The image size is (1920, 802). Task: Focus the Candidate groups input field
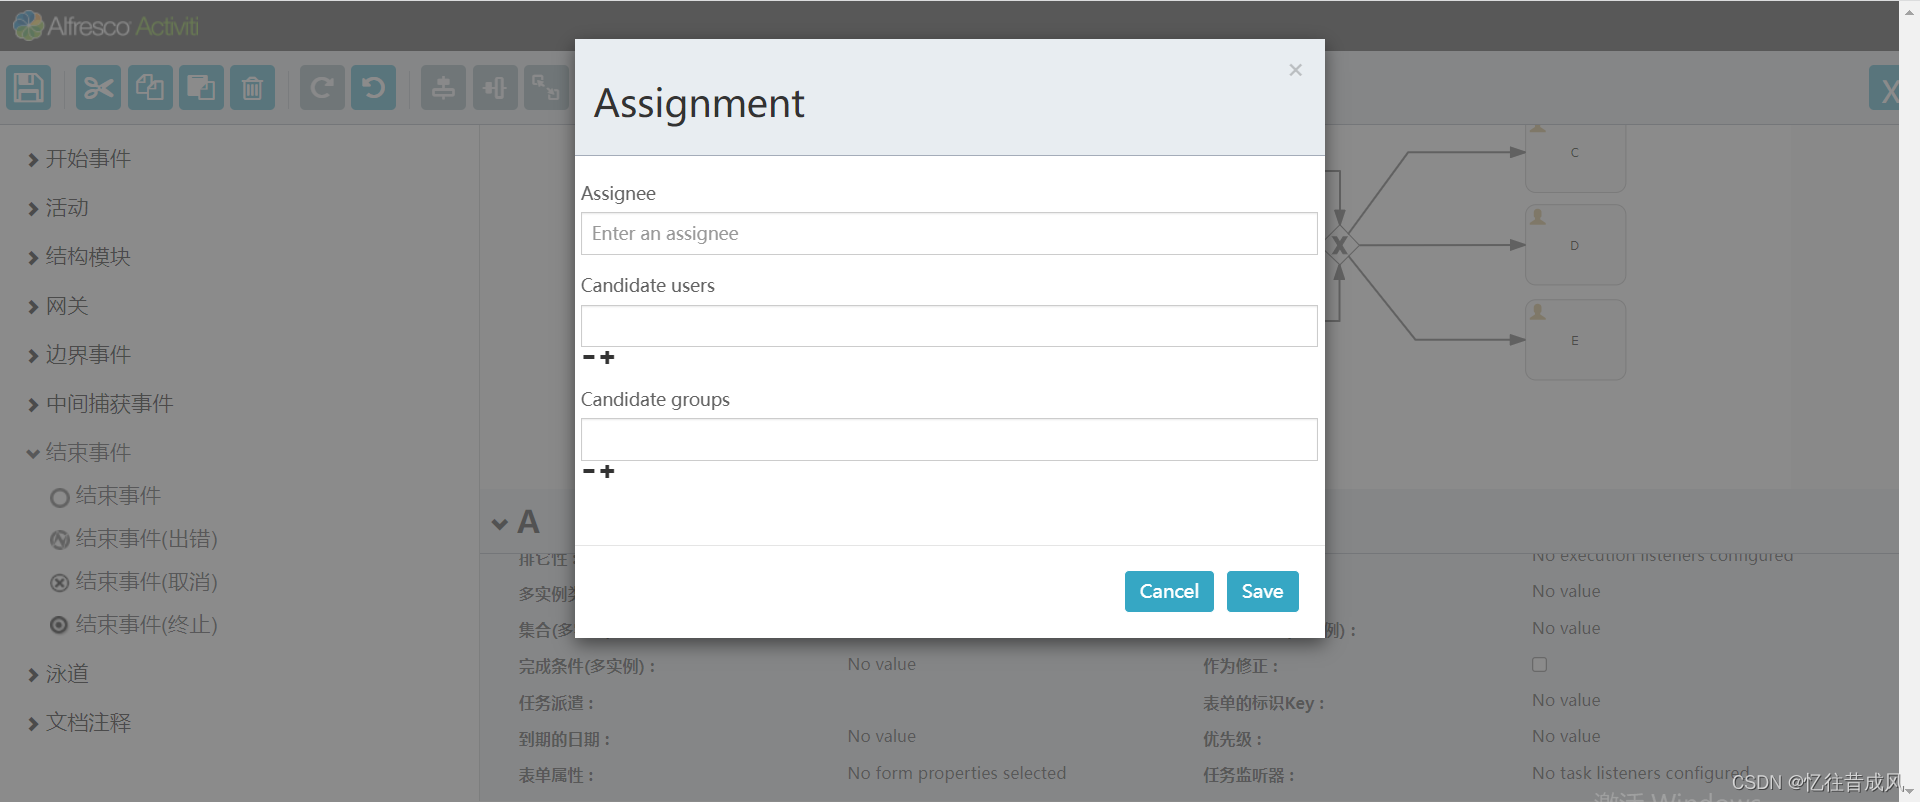949,440
